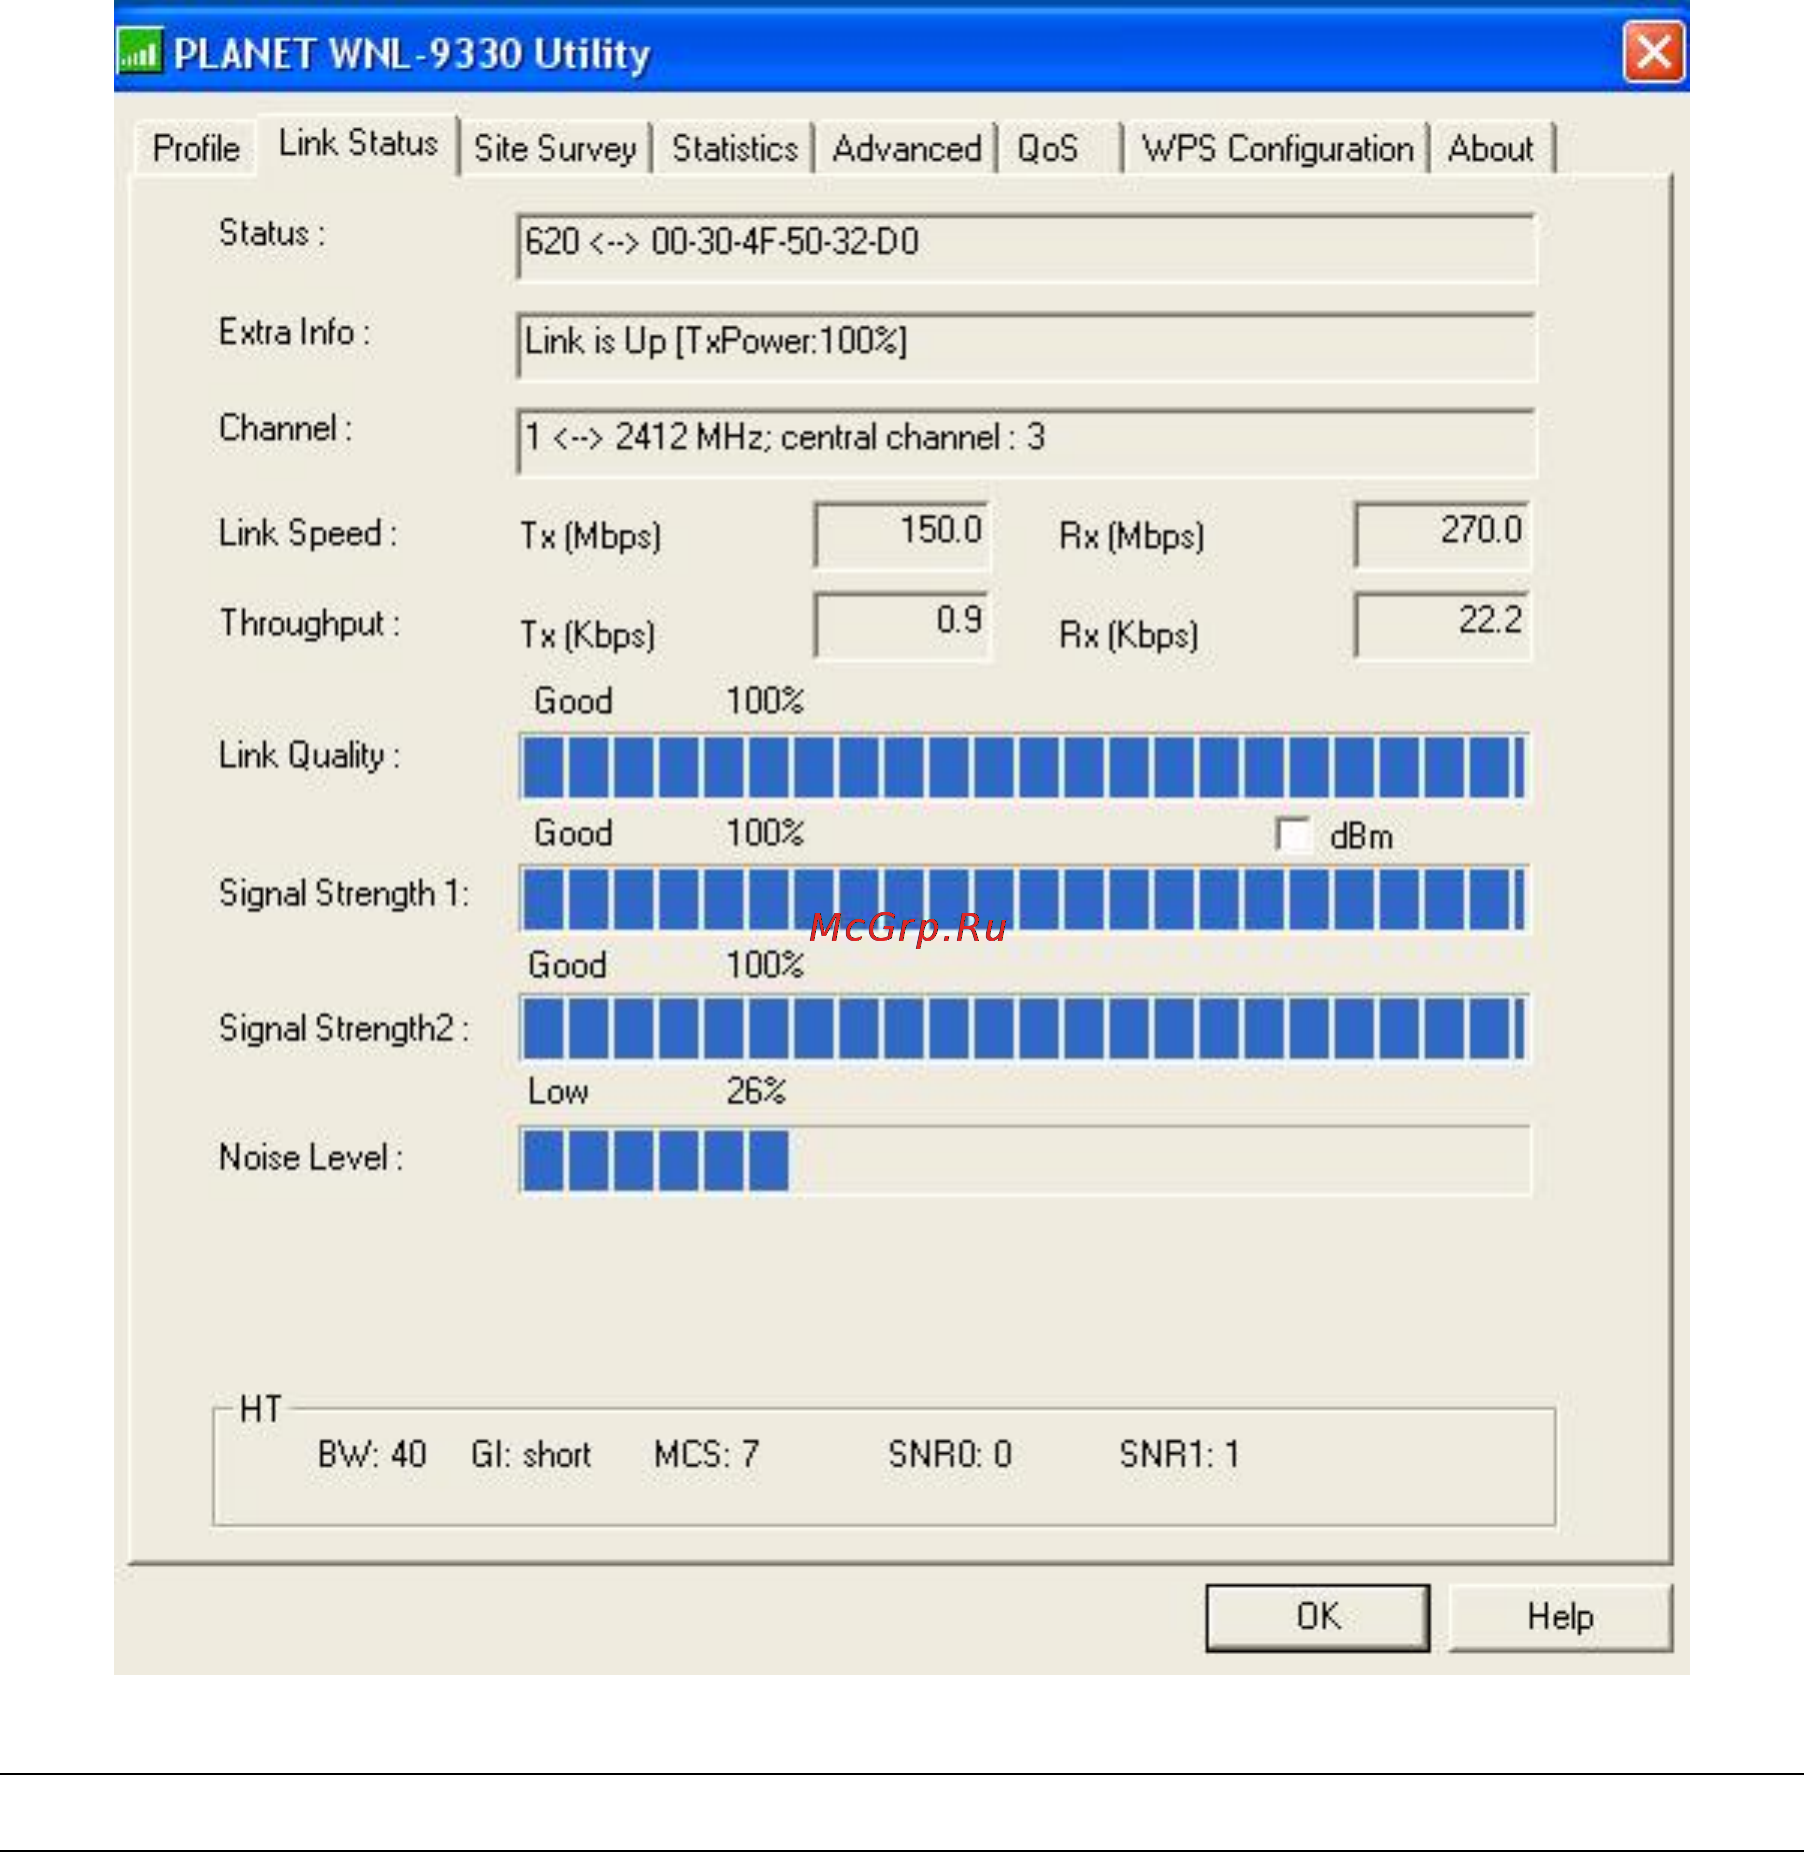This screenshot has width=1804, height=1852.
Task: Click the Signal Strength2 bar
Action: point(1024,1028)
